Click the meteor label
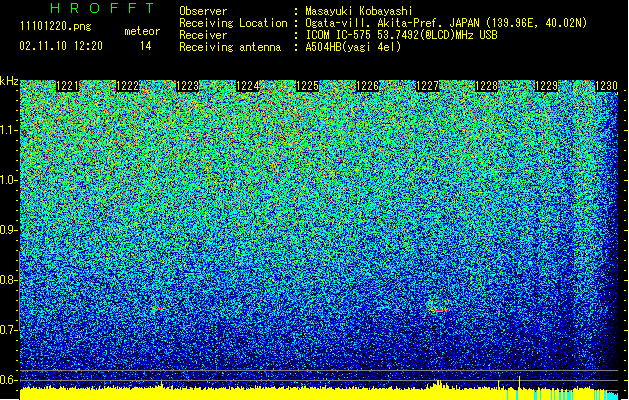This screenshot has height=400, width=629. (142, 31)
